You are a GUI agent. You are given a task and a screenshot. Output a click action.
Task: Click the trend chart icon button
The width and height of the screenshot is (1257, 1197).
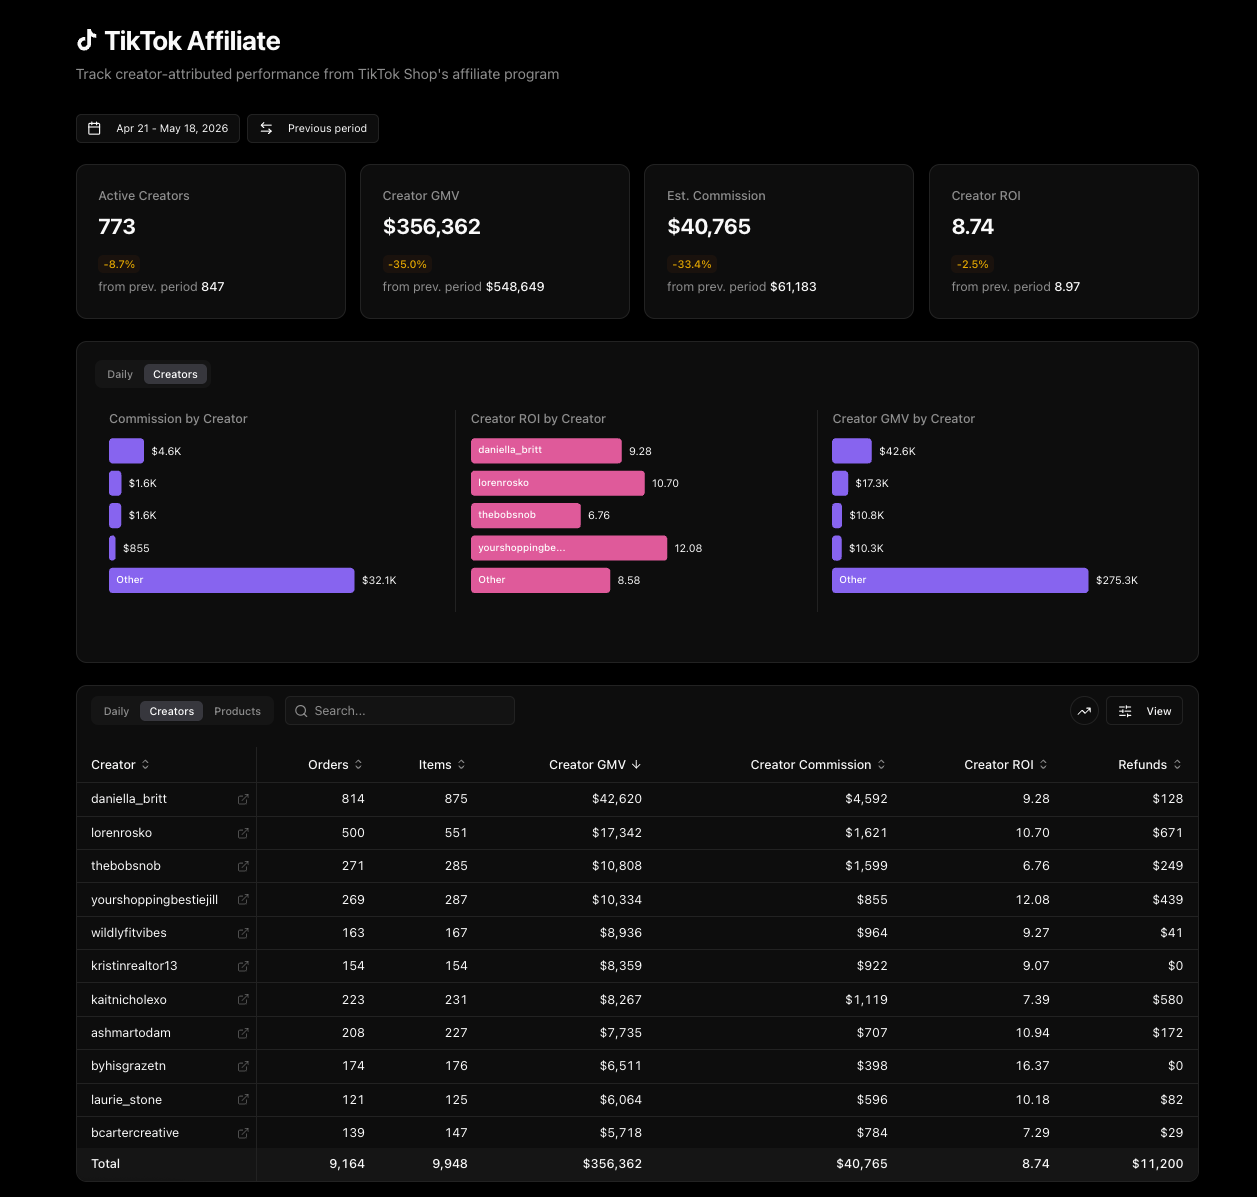click(1084, 711)
